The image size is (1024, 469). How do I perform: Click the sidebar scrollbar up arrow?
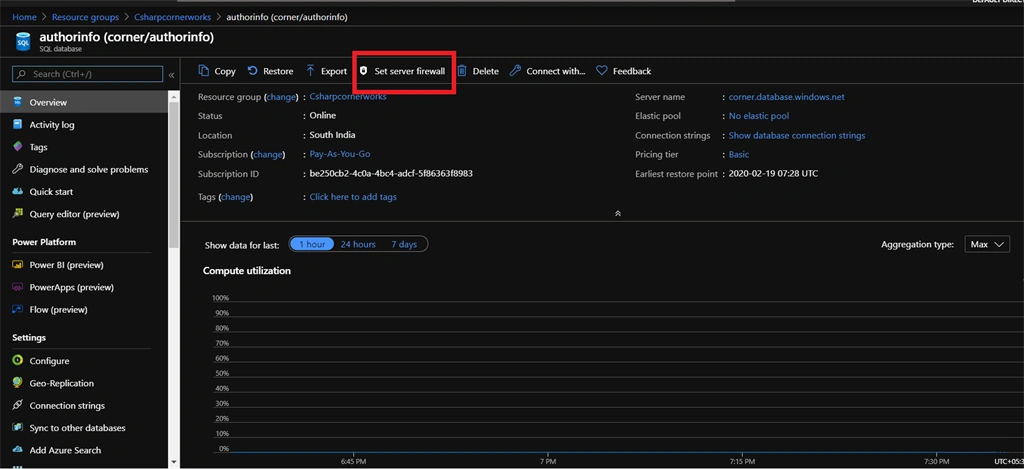tap(174, 97)
